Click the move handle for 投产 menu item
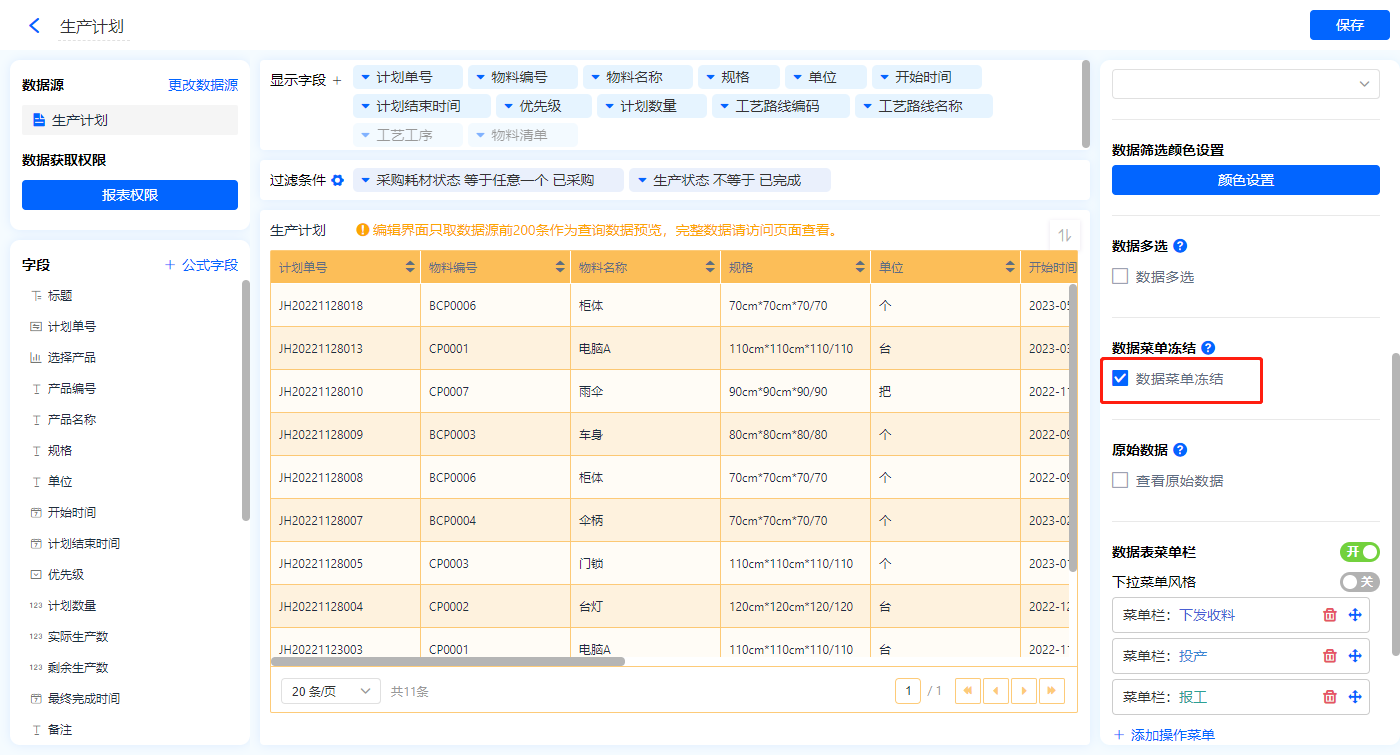The width and height of the screenshot is (1400, 755). 1355,656
